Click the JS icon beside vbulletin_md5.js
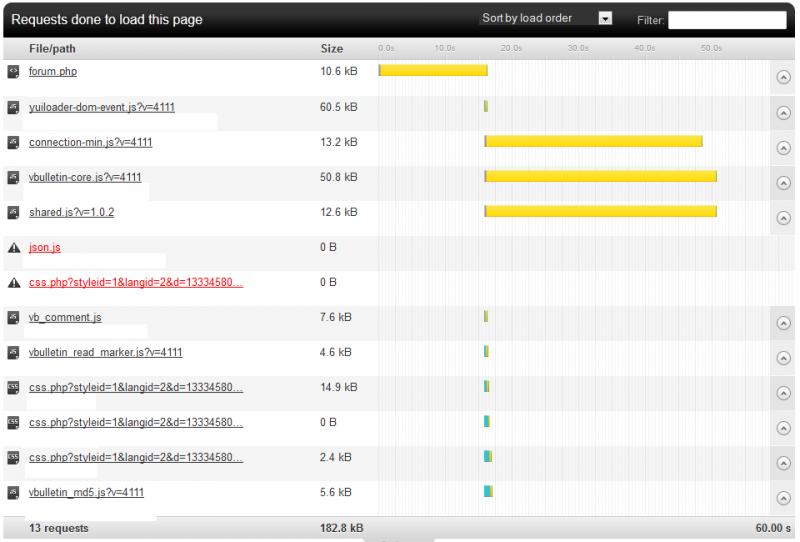 [x=13, y=492]
